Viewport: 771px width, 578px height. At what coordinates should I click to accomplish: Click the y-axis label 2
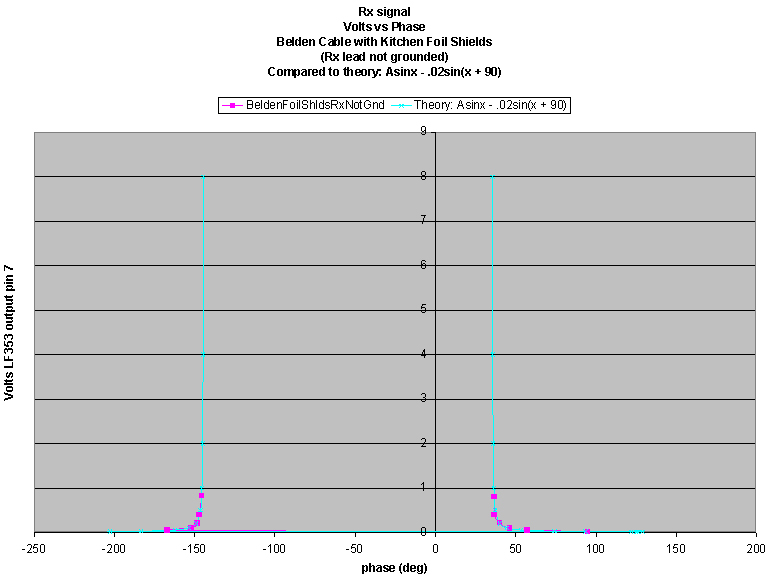pos(423,443)
